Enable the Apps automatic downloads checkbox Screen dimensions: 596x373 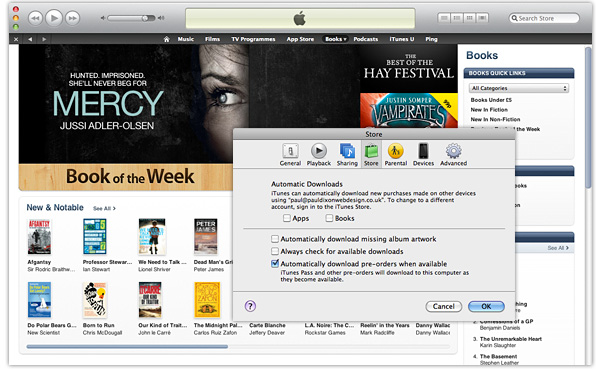[287, 218]
